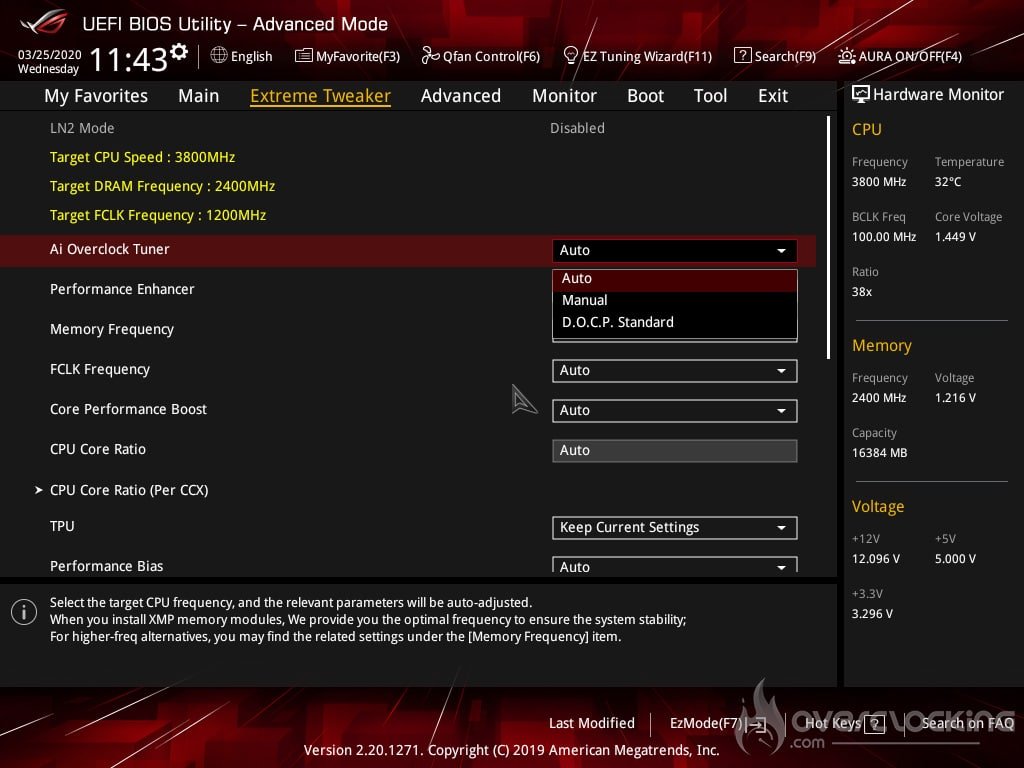The width and height of the screenshot is (1024, 768).
Task: Go to the Exit tab
Action: (x=773, y=96)
